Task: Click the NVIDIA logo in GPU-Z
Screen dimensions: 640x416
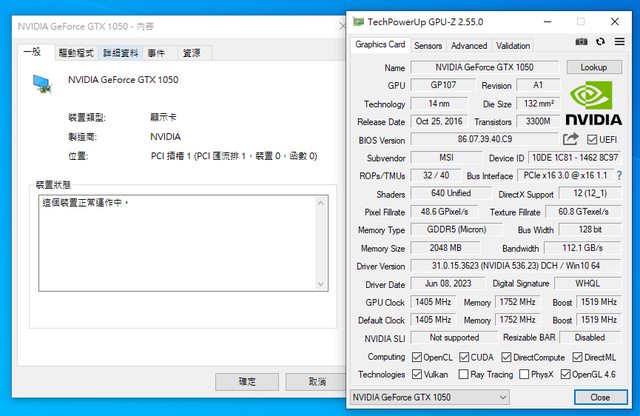Action: [x=593, y=102]
